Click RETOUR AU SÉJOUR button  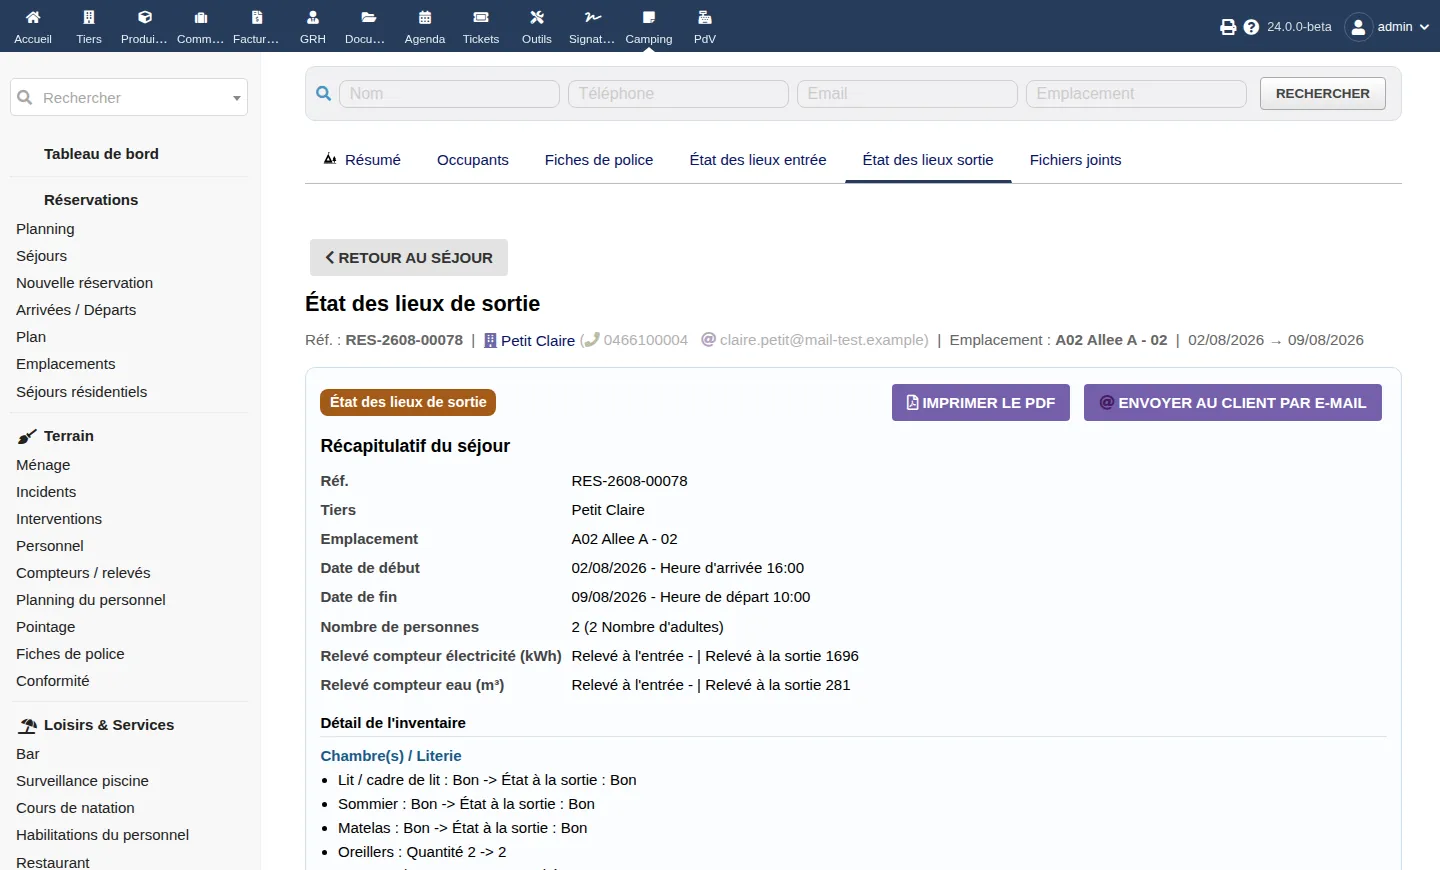point(409,257)
